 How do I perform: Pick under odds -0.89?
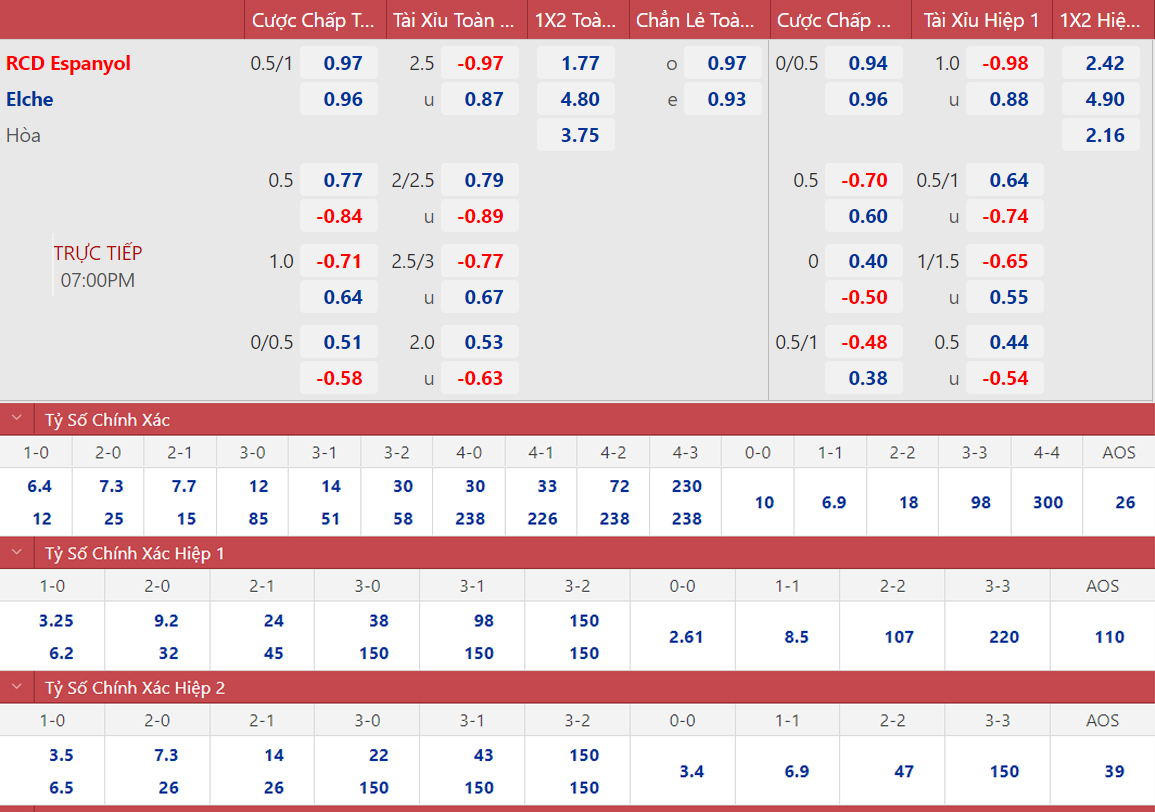(x=480, y=217)
